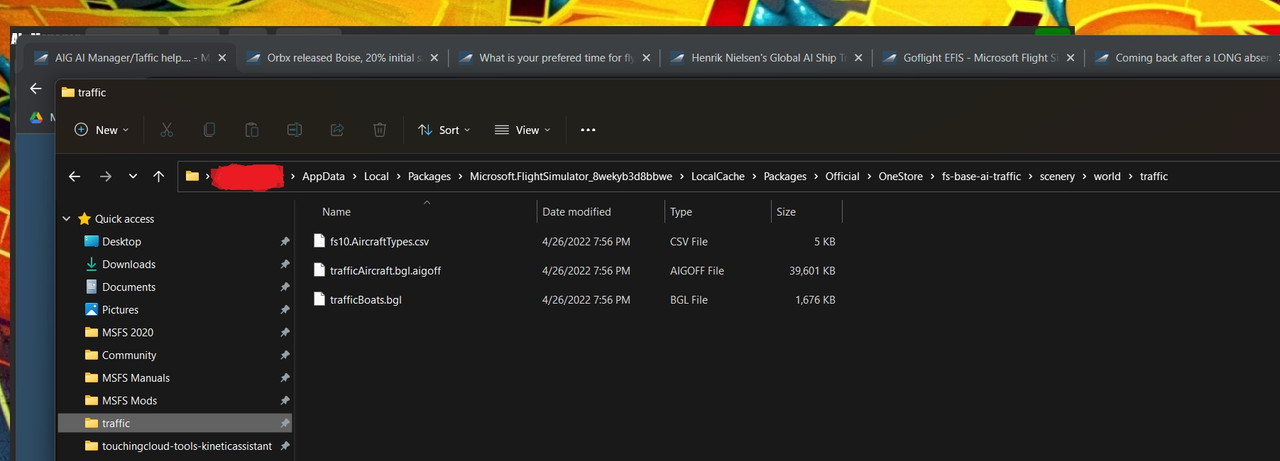Close the Henrik Nielsen's Global AI Ship tab
Image resolution: width=1280 pixels, height=461 pixels.
[858, 58]
